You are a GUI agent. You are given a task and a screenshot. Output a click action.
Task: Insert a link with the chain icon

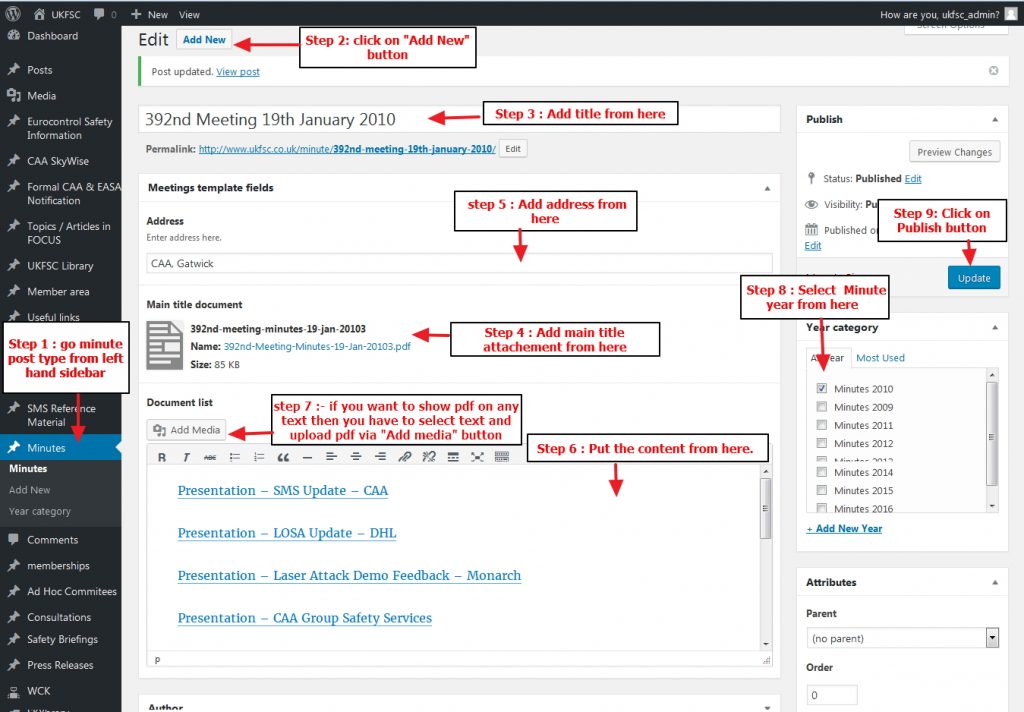point(405,457)
